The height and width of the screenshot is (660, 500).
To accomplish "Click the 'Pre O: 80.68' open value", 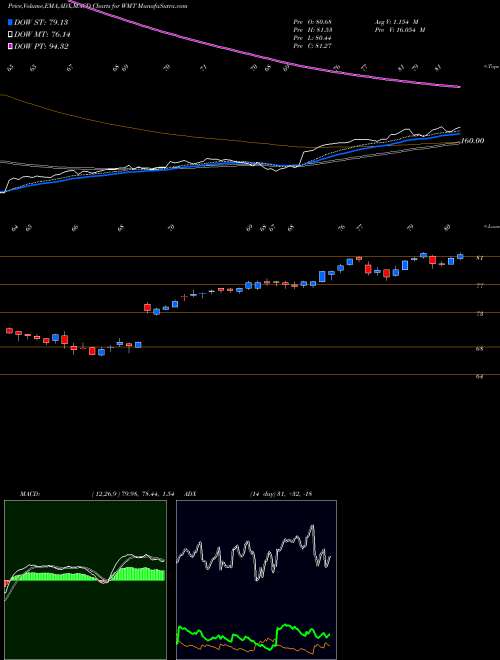I will 314,21.
